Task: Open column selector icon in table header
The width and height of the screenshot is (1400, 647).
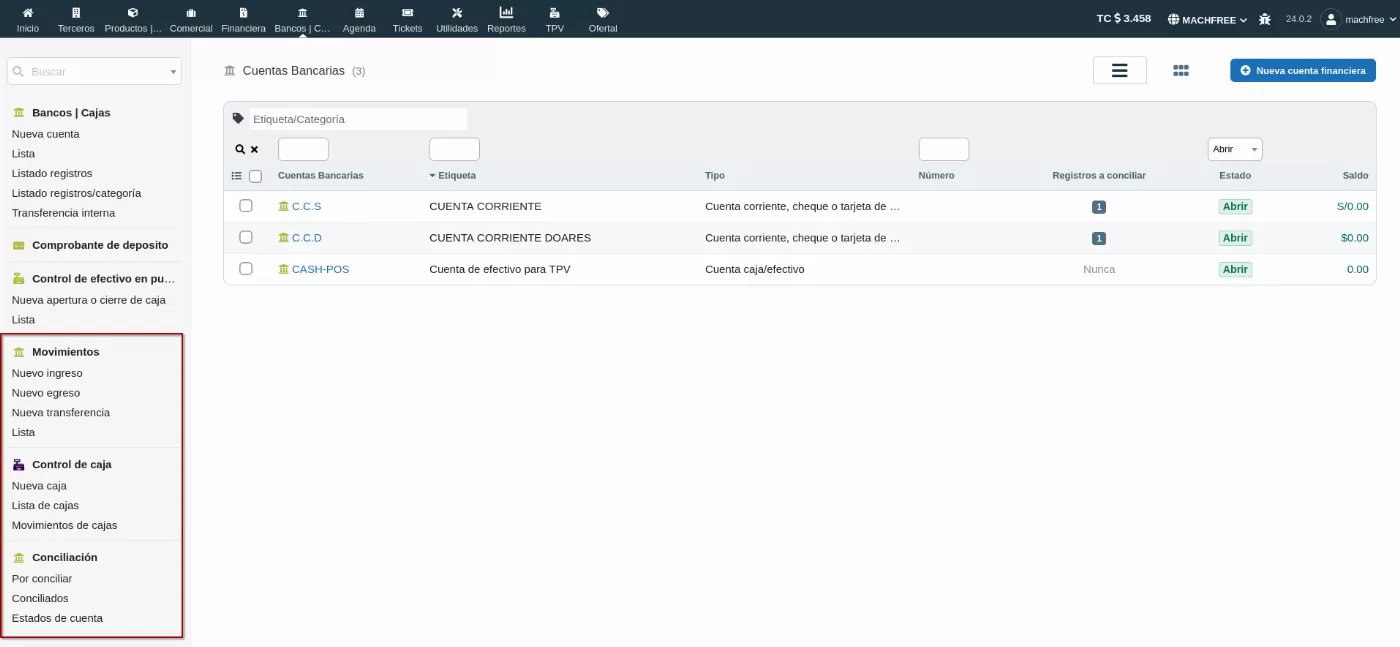Action: 237,176
